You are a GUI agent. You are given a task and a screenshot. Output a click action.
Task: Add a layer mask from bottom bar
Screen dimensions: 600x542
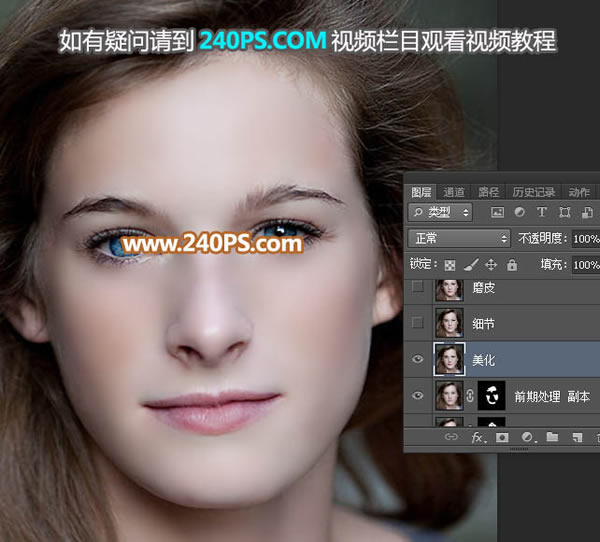pos(502,437)
